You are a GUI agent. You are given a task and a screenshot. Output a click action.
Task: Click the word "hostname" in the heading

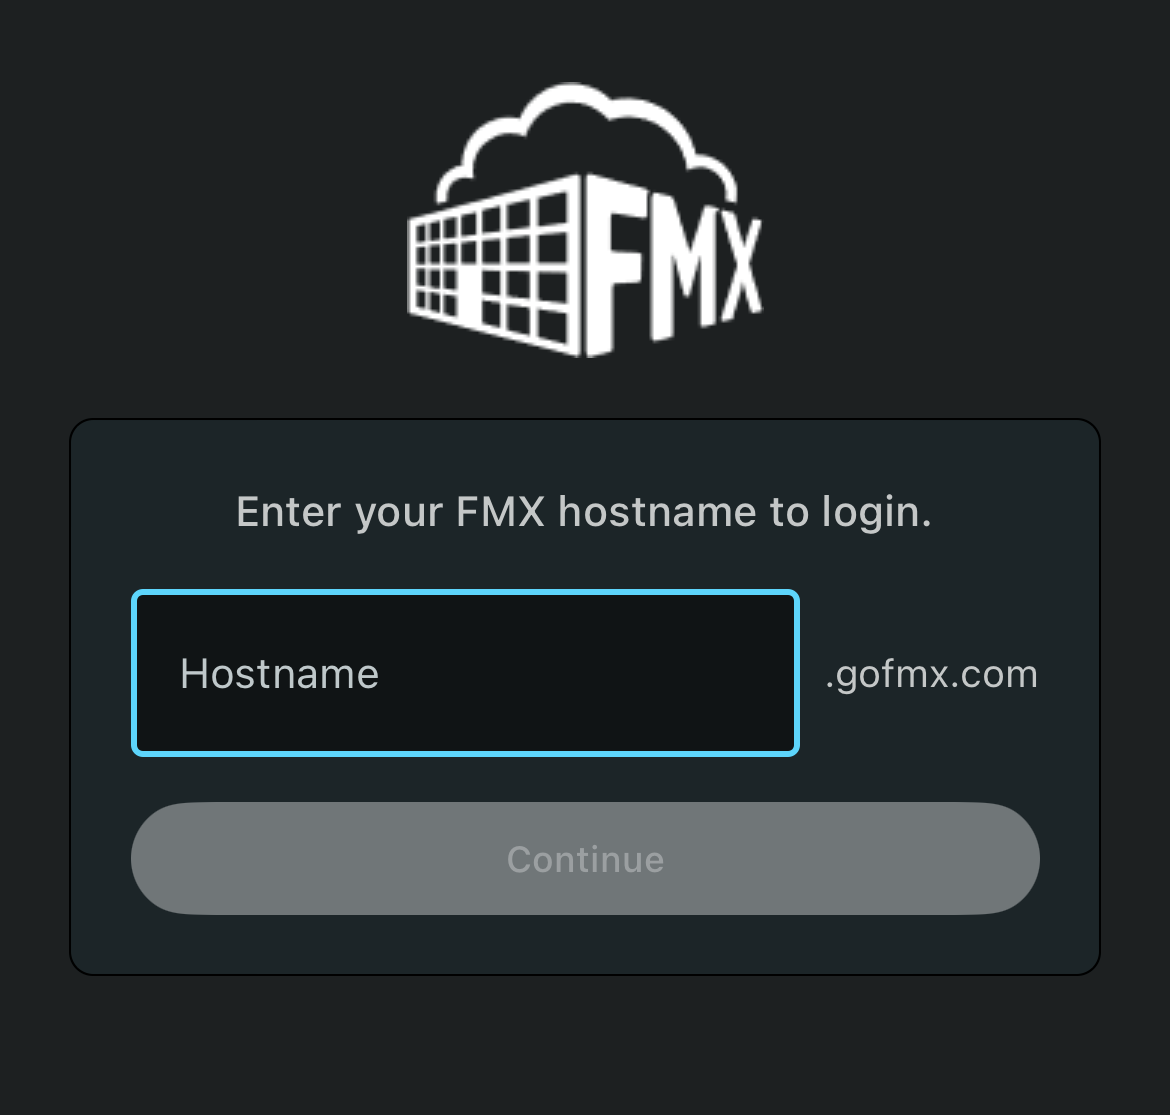pyautogui.click(x=657, y=512)
